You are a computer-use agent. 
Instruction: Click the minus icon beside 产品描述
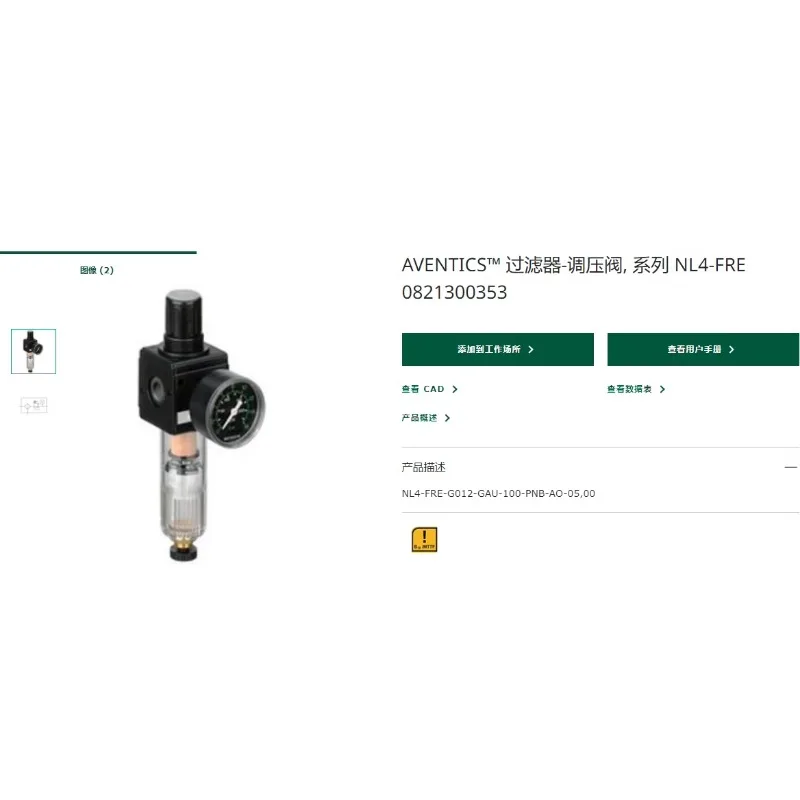click(x=790, y=467)
